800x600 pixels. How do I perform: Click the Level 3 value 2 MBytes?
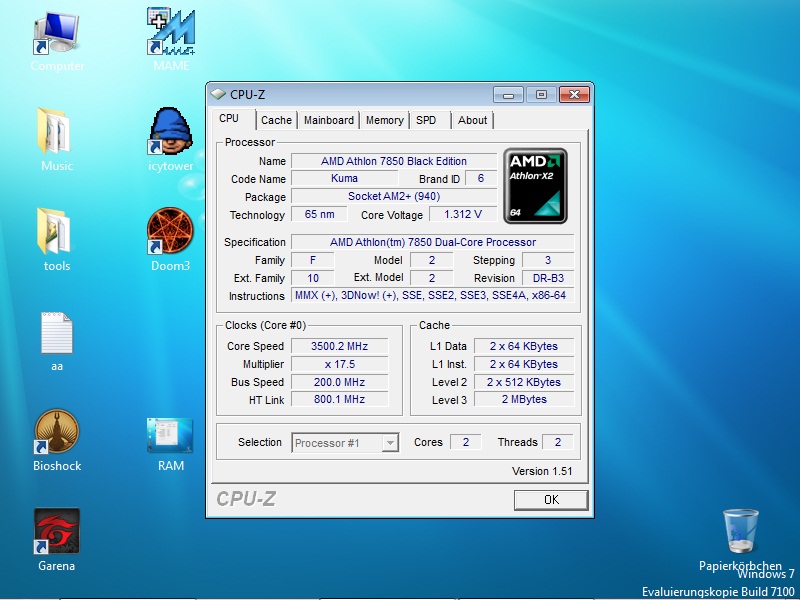tap(524, 399)
